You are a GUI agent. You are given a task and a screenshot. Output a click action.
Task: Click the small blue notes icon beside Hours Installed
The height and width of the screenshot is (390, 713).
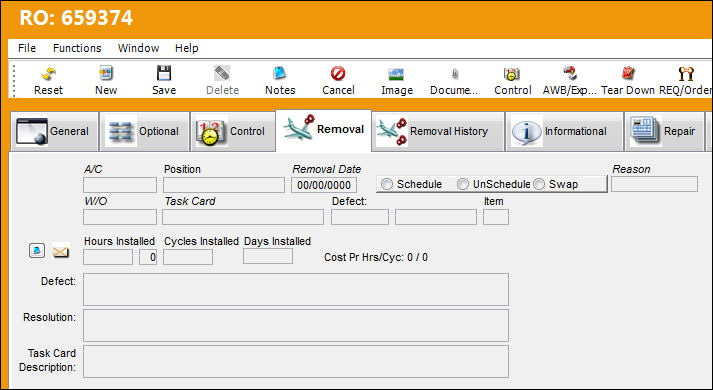click(37, 250)
